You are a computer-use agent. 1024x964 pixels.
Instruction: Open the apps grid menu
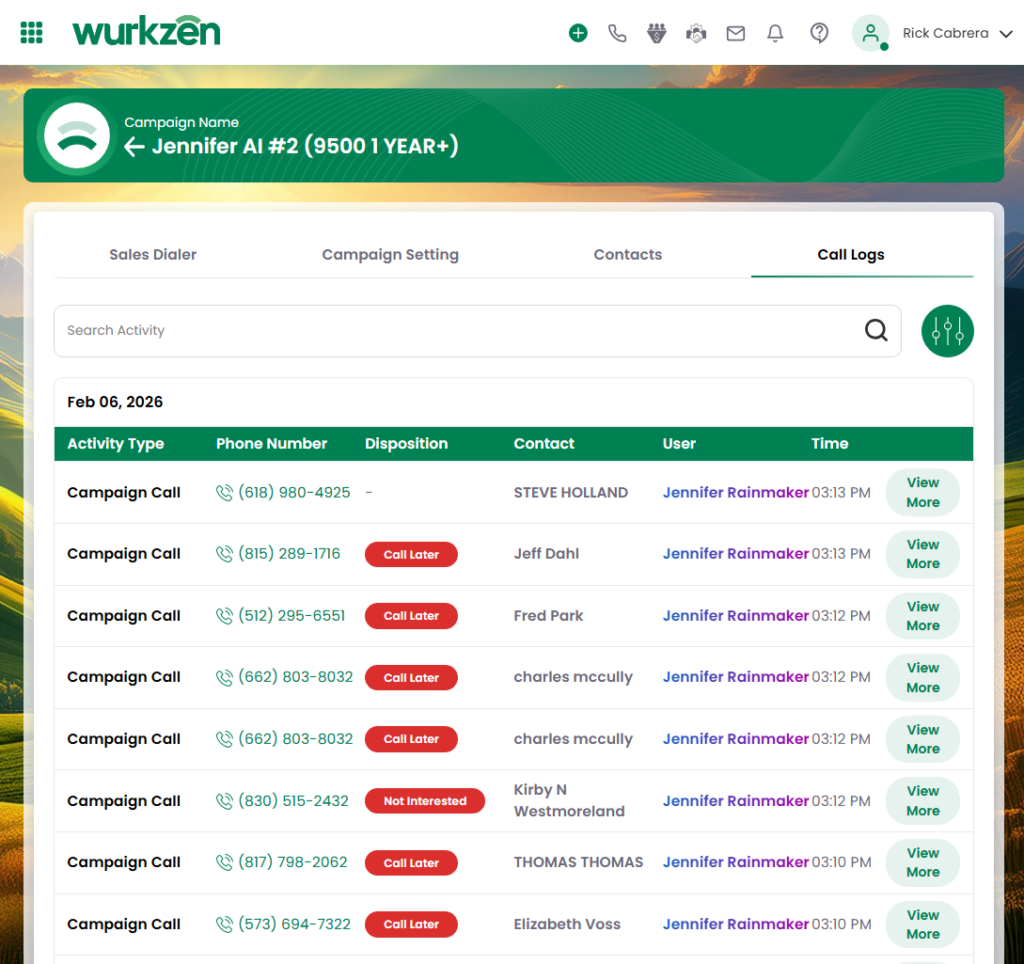(x=32, y=33)
